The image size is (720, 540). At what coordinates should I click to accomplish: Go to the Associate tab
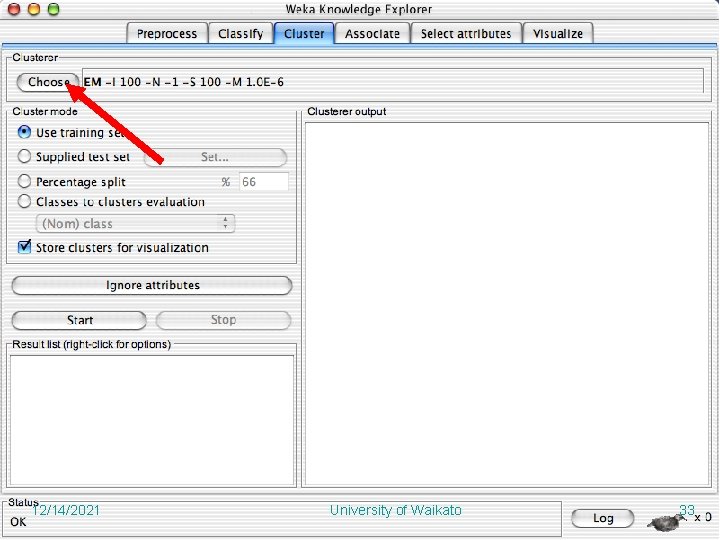pyautogui.click(x=372, y=34)
